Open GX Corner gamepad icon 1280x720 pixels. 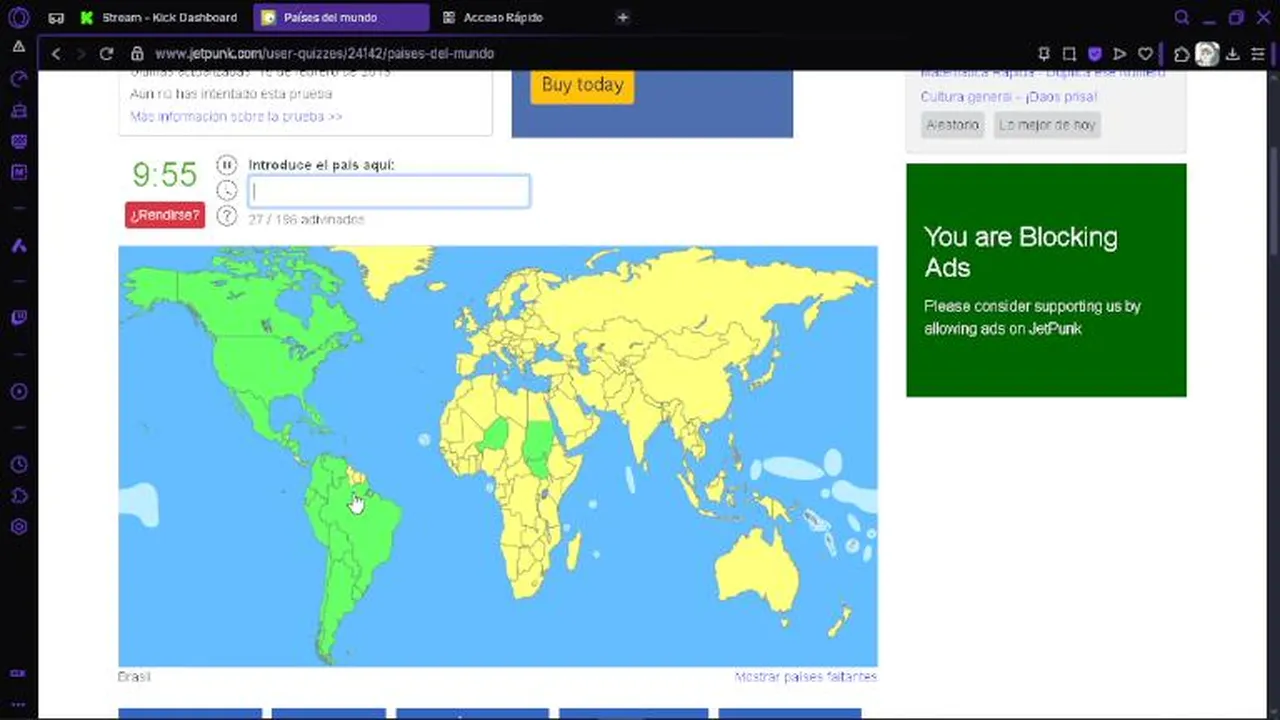(x=56, y=18)
